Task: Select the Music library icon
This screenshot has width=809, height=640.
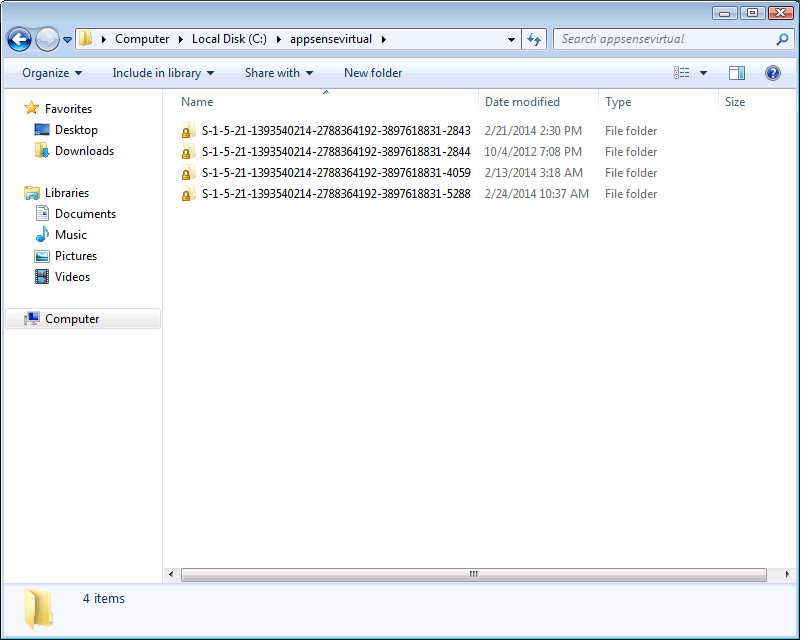Action: (42, 235)
